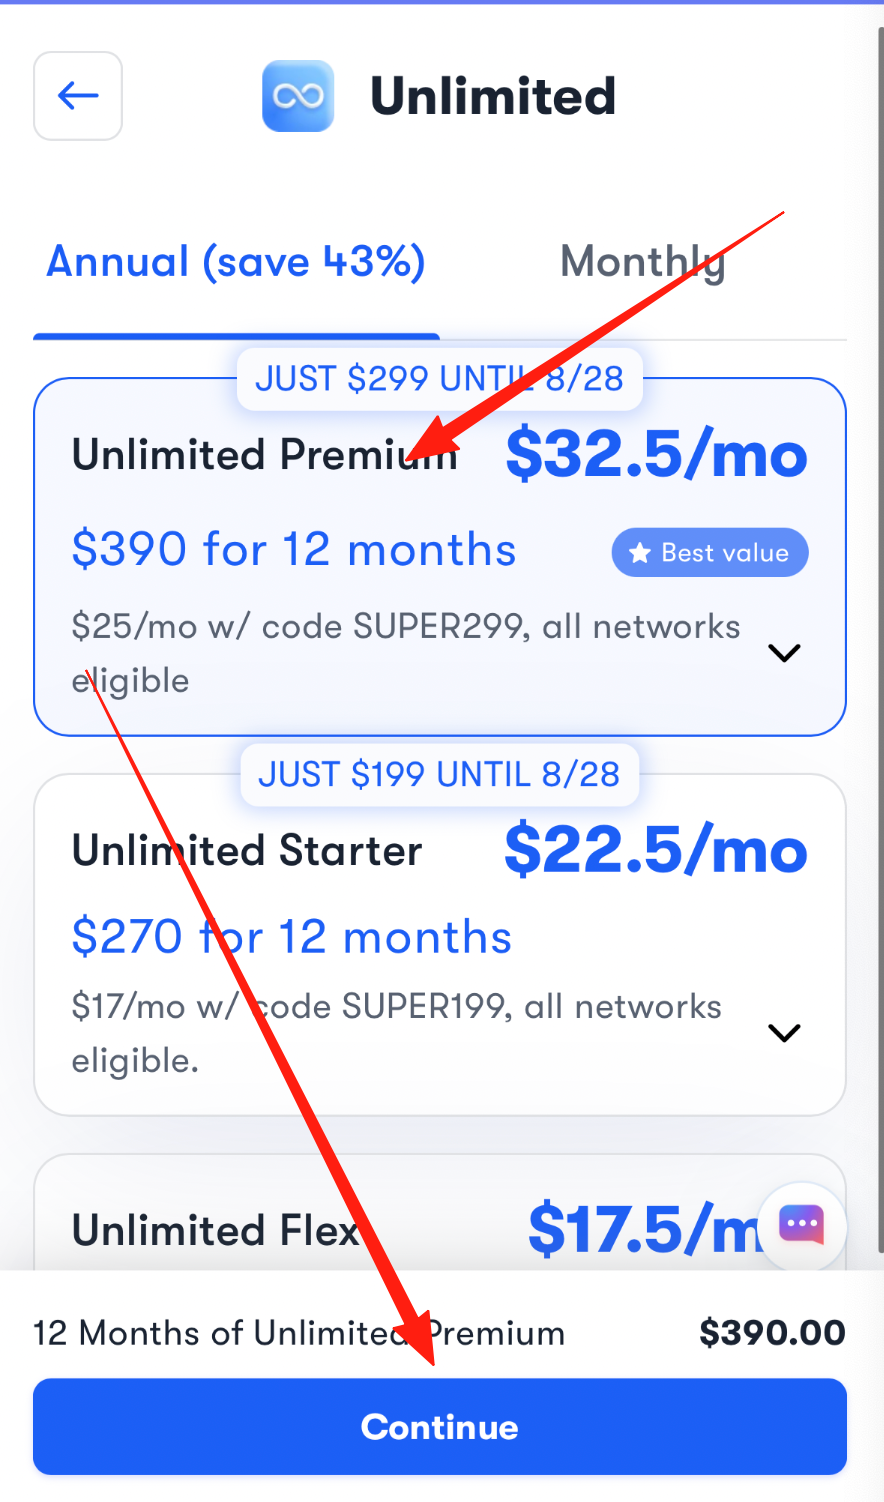Image resolution: width=884 pixels, height=1502 pixels.
Task: Select the Unlimited Starter plan title
Action: tap(247, 851)
